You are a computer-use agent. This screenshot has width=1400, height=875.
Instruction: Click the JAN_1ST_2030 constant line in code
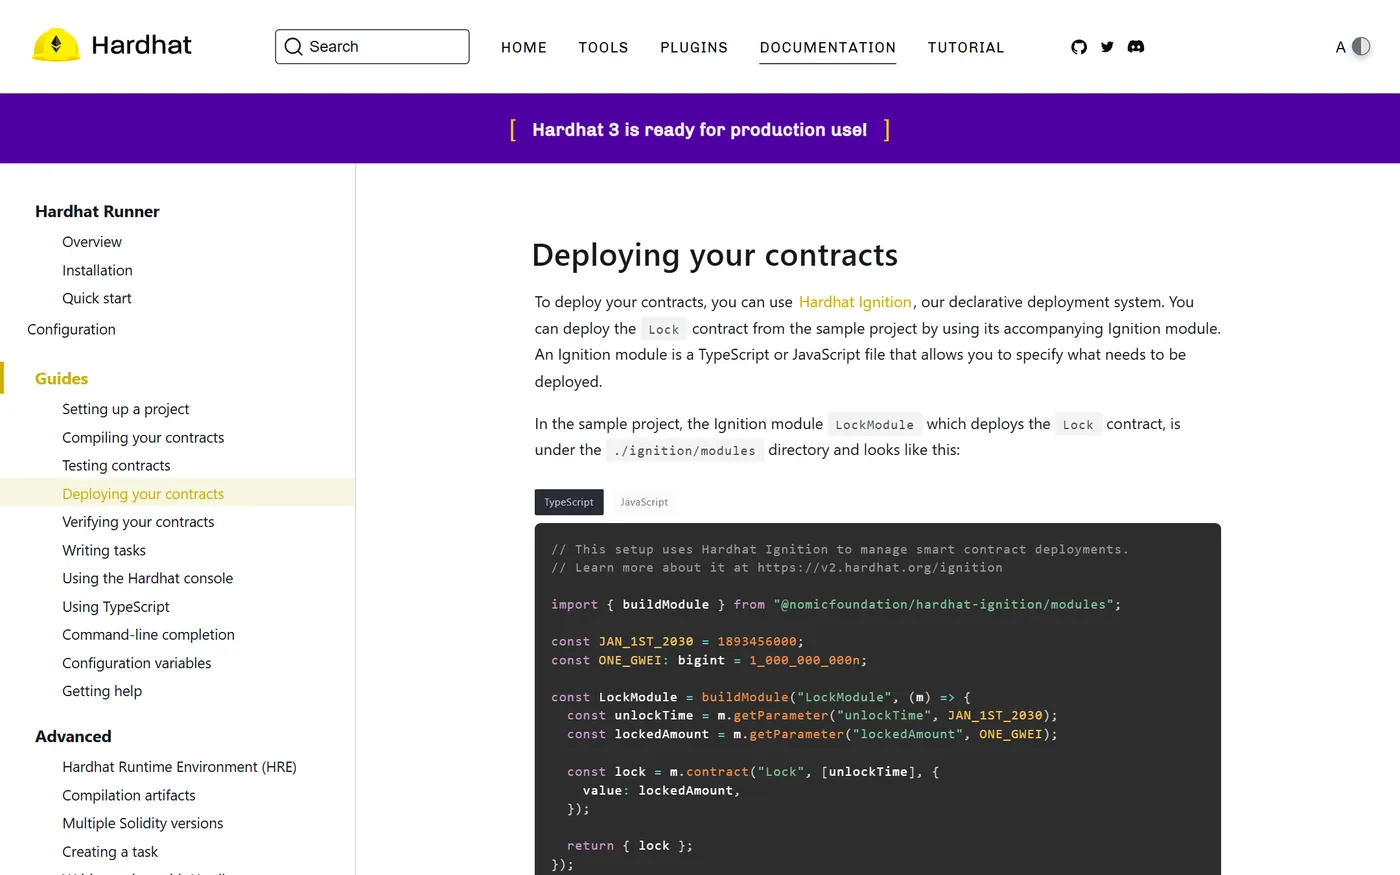(677, 642)
